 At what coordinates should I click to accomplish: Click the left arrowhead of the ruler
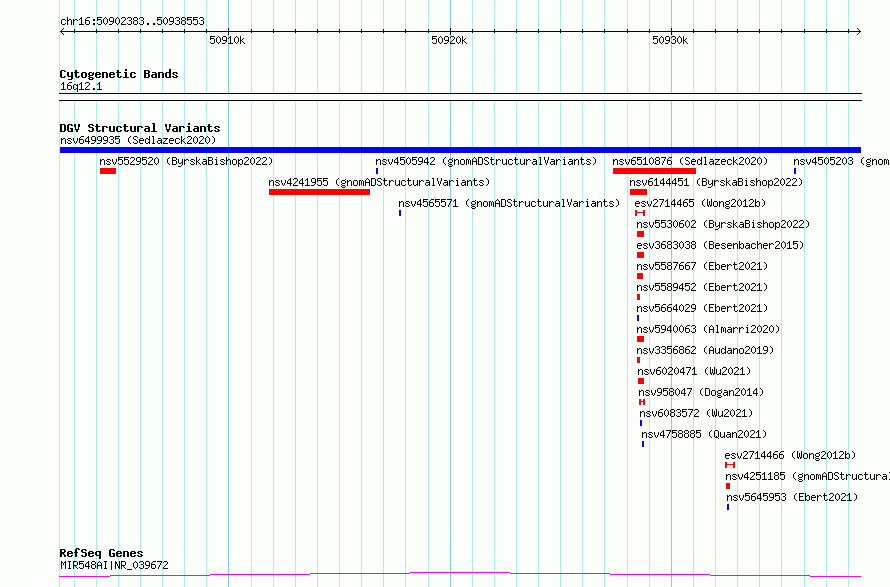pyautogui.click(x=62, y=31)
